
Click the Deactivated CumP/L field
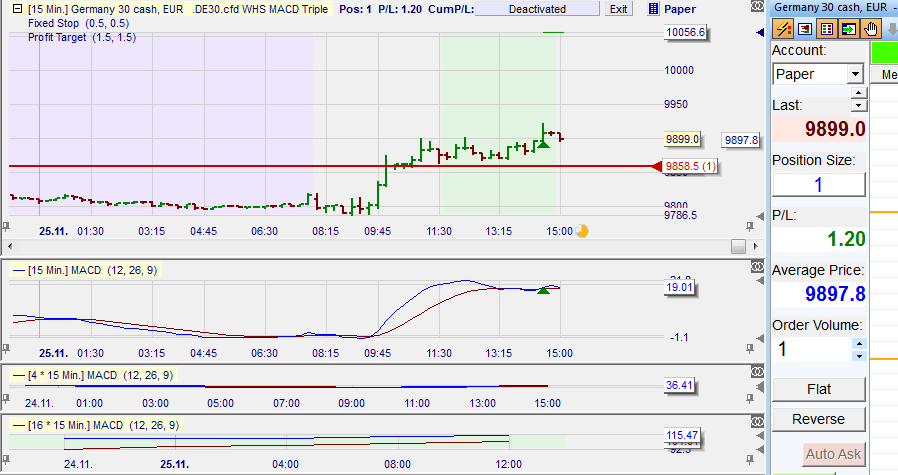point(537,9)
